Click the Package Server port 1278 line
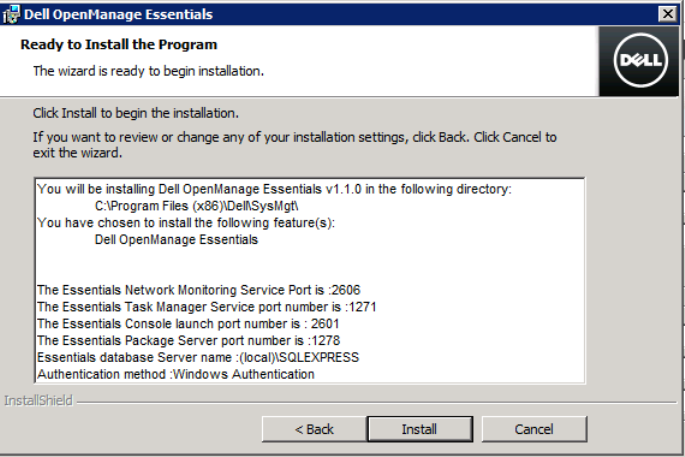The width and height of the screenshot is (685, 457). click(x=189, y=340)
